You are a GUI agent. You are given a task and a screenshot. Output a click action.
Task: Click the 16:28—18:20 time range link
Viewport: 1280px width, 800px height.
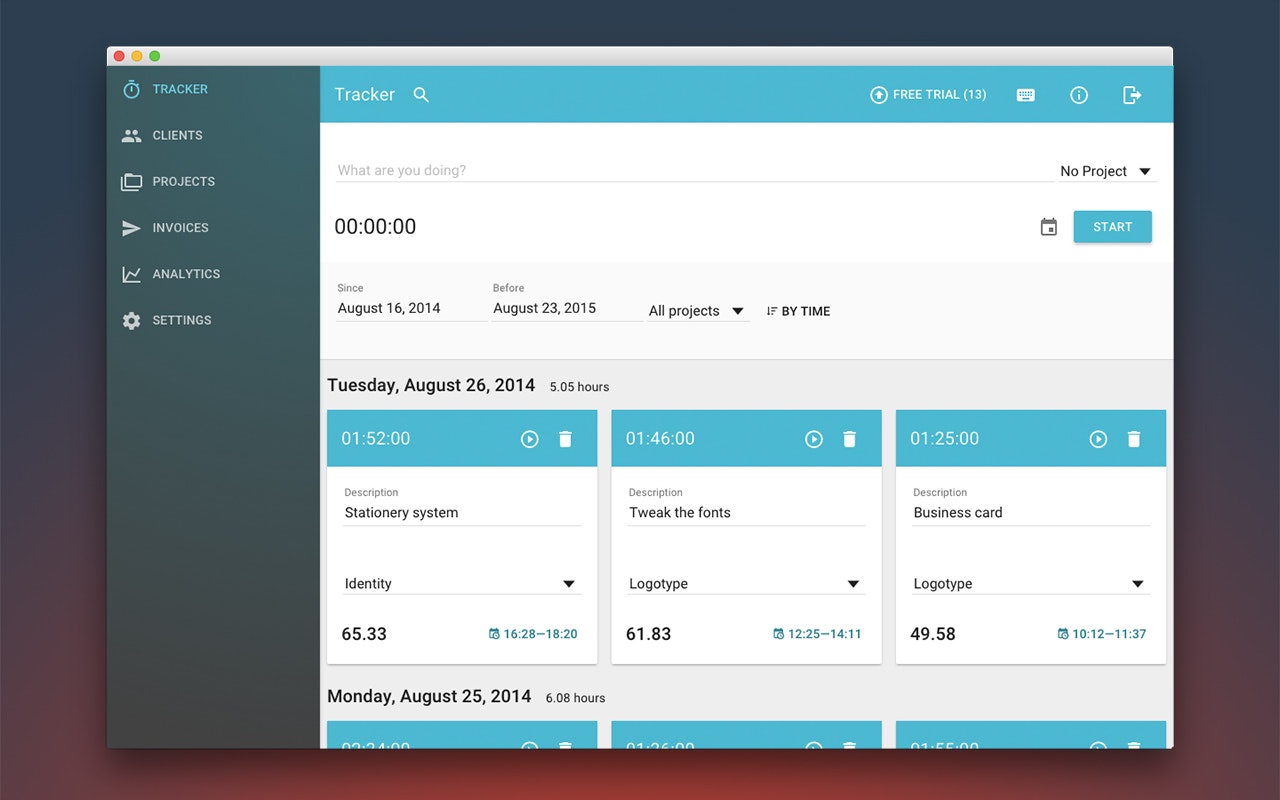pos(533,634)
